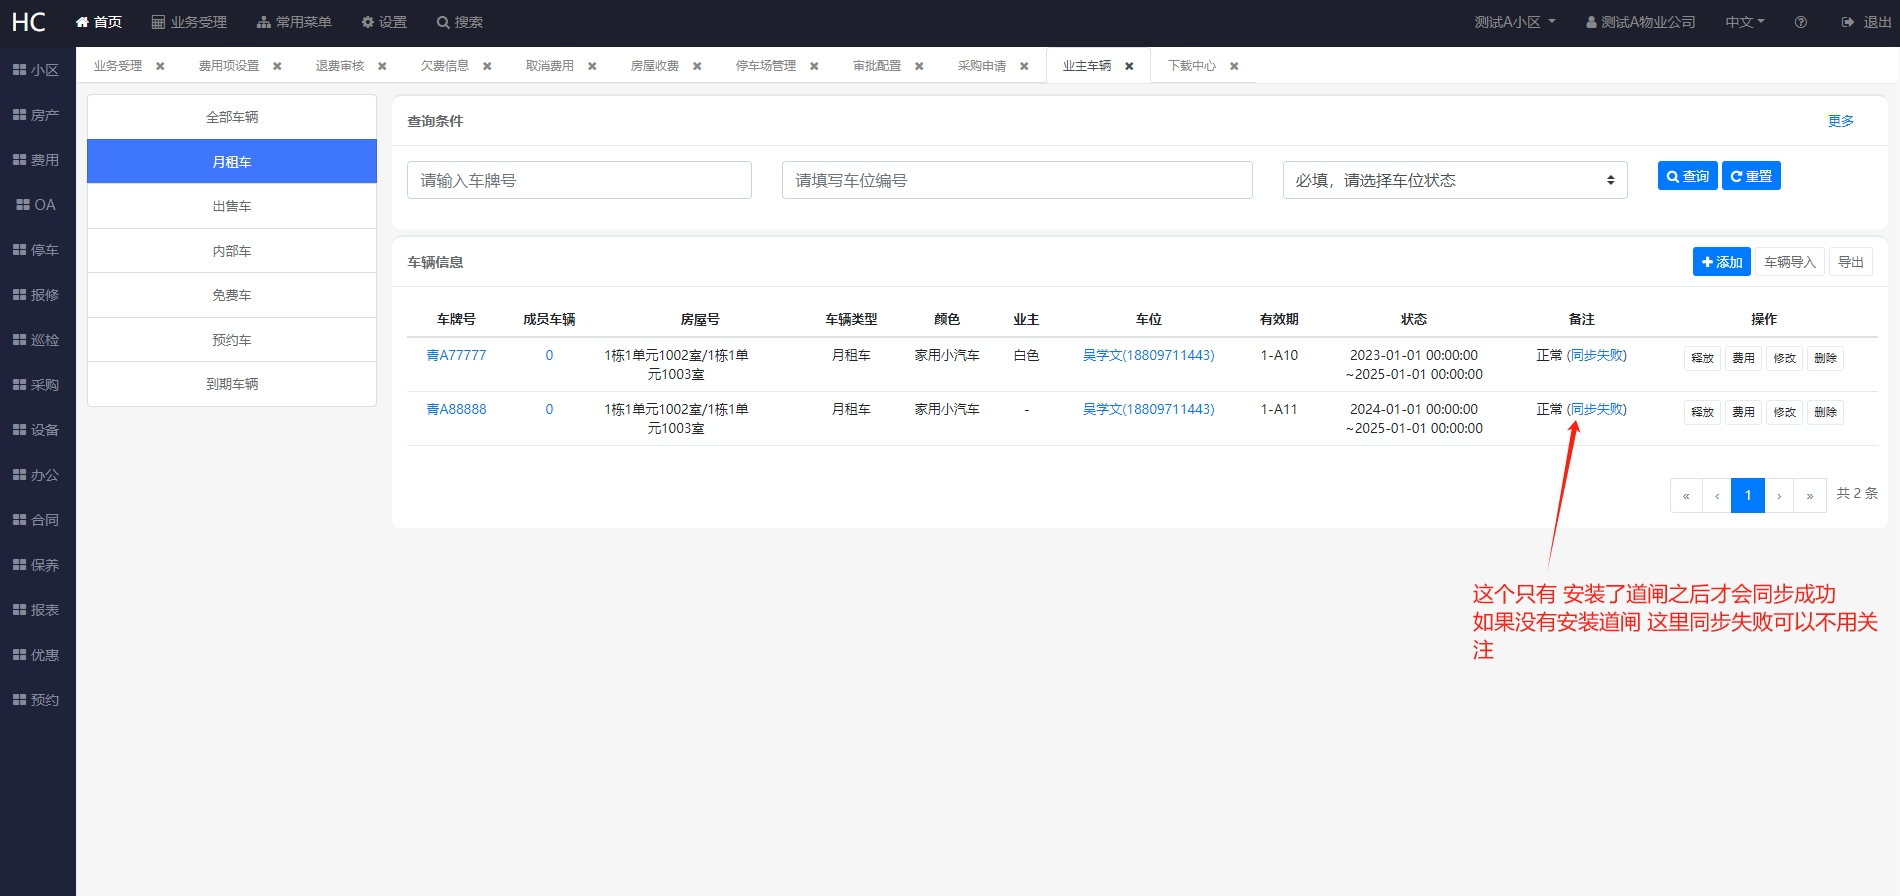Open the 停车 sidebar module

(x=36, y=250)
